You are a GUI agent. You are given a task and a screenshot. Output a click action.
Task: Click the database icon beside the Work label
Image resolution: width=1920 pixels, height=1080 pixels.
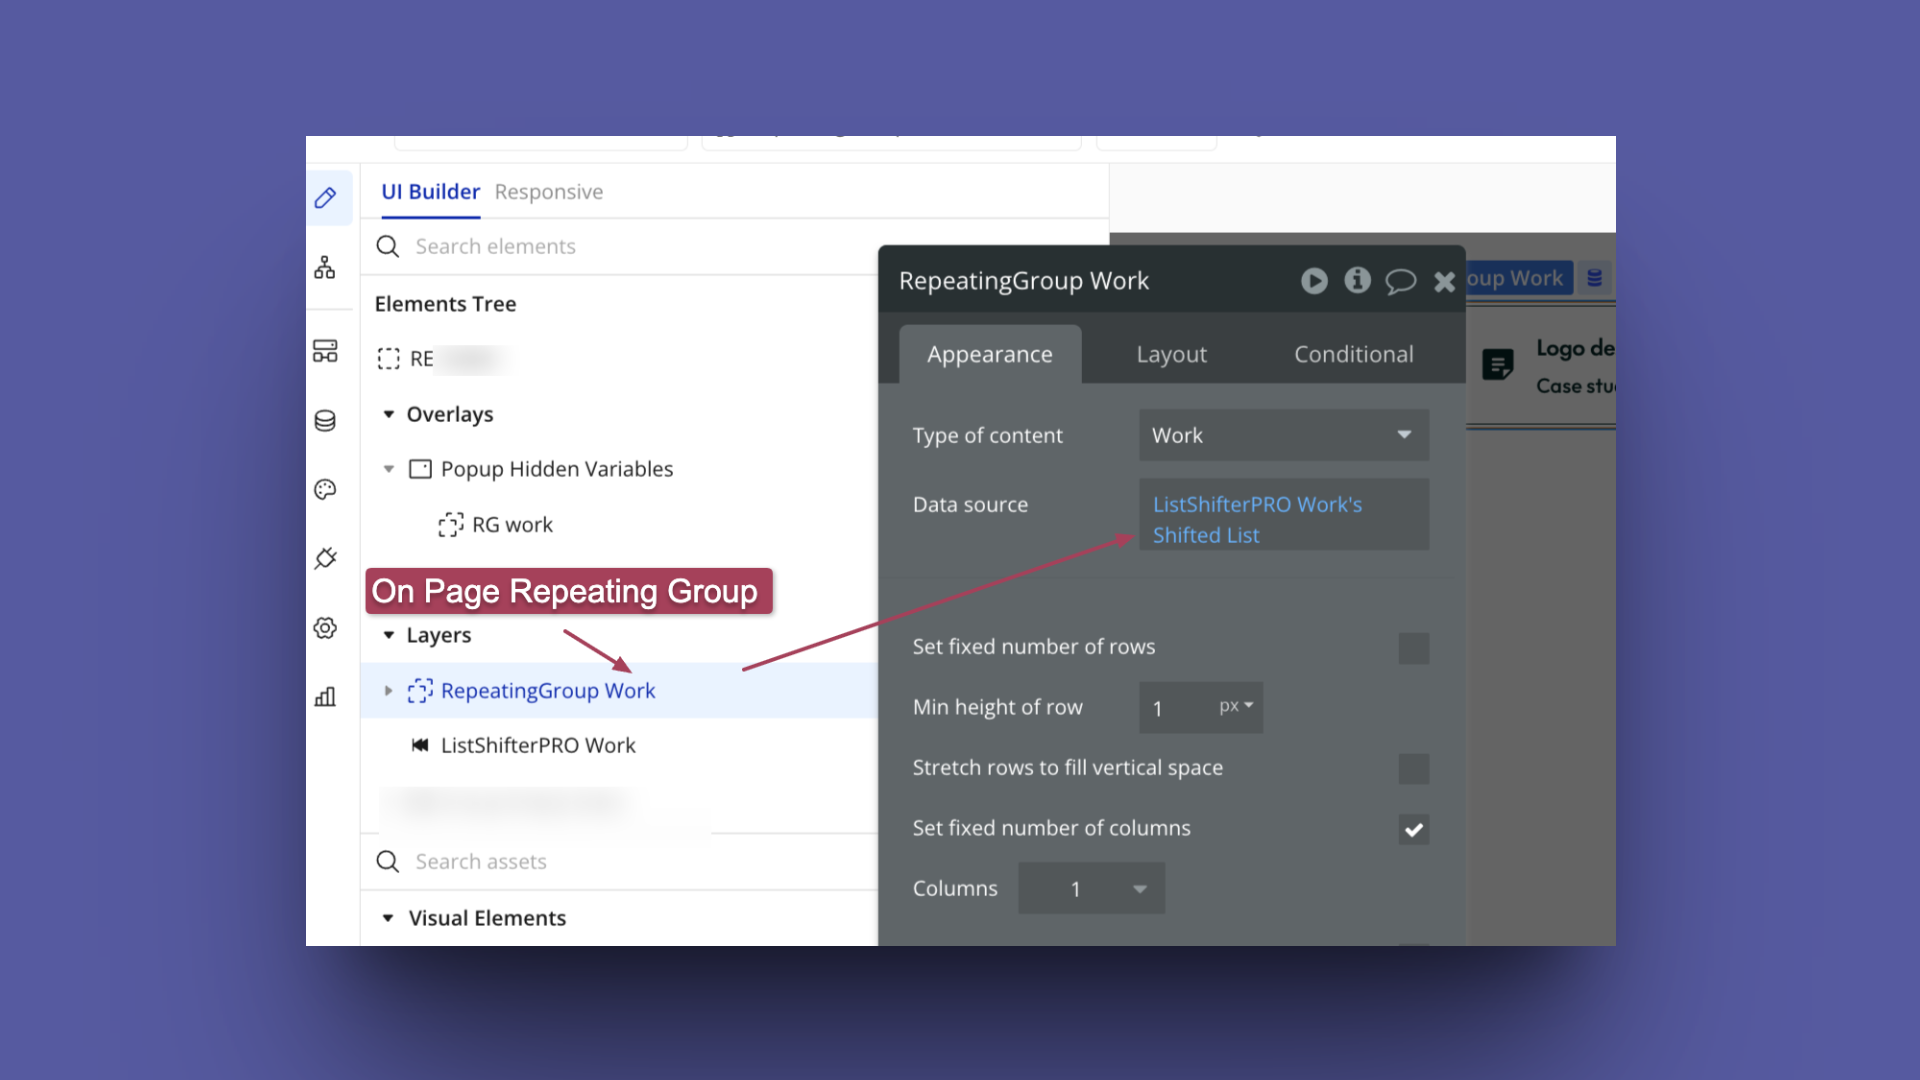tap(1595, 278)
